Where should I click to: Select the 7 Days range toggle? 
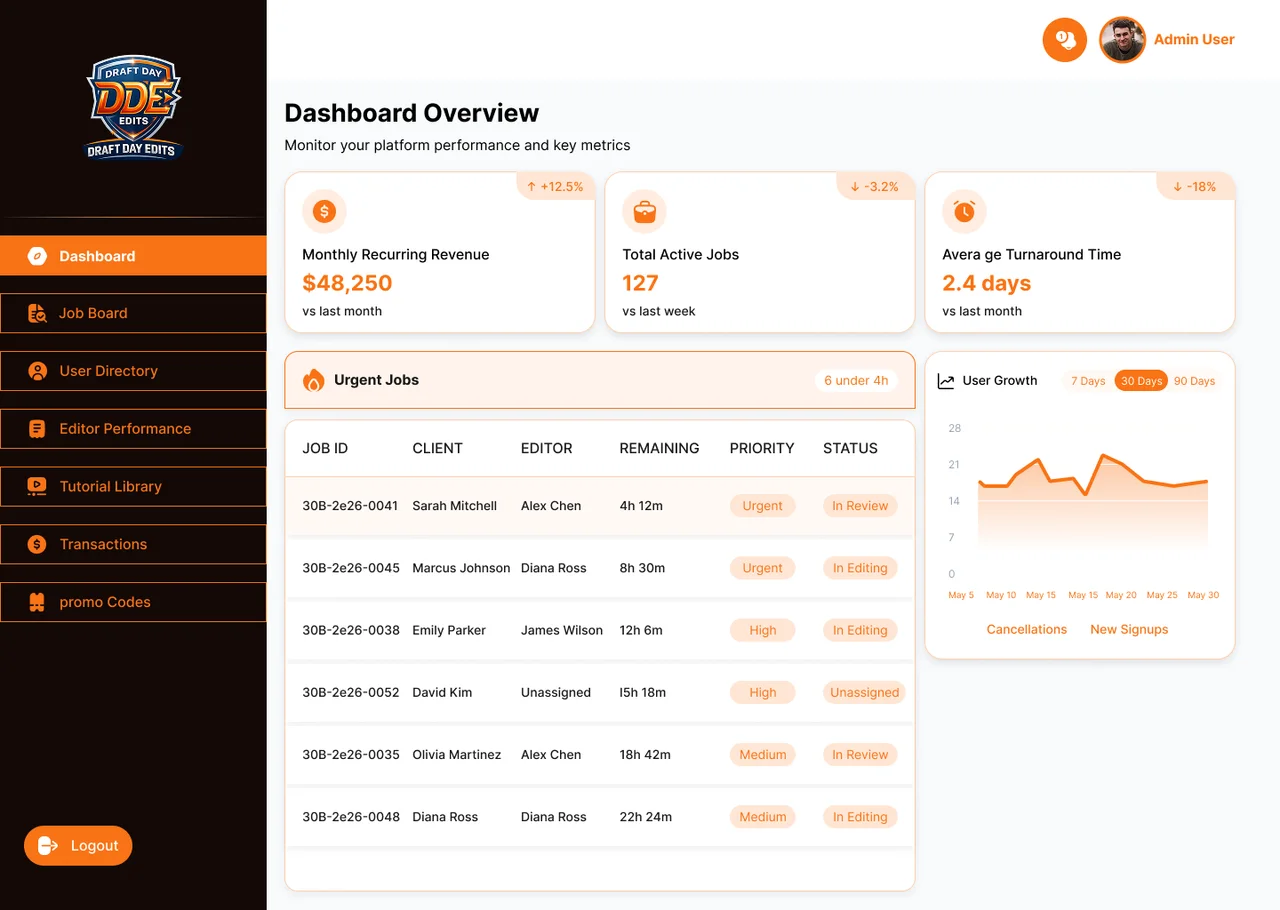(1088, 381)
